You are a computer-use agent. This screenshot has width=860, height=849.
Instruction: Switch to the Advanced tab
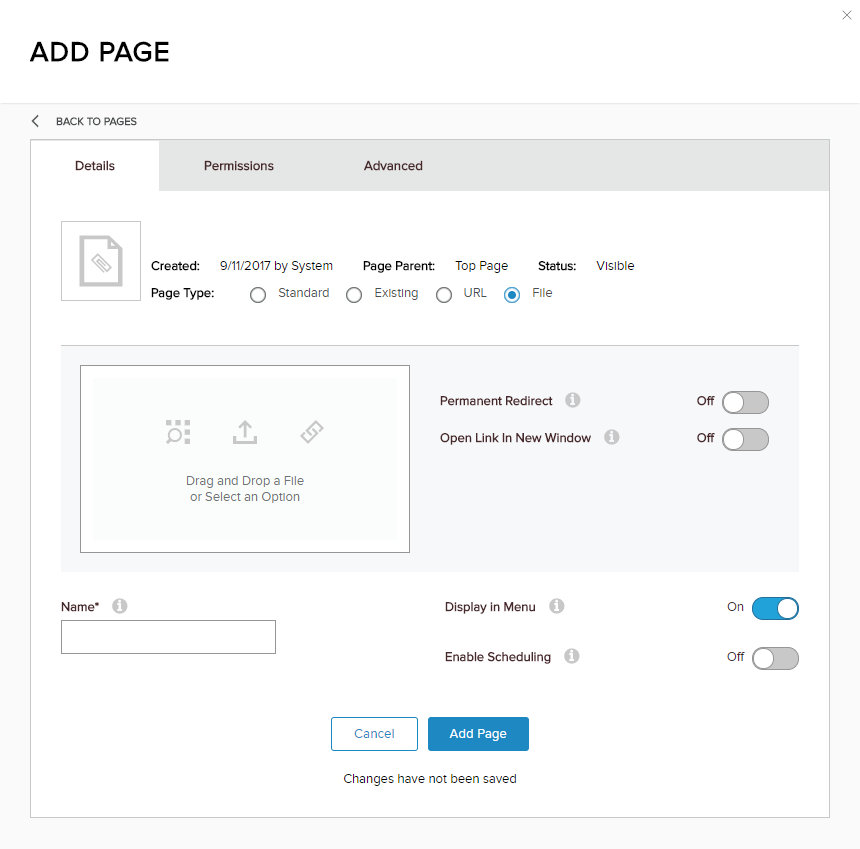point(393,166)
